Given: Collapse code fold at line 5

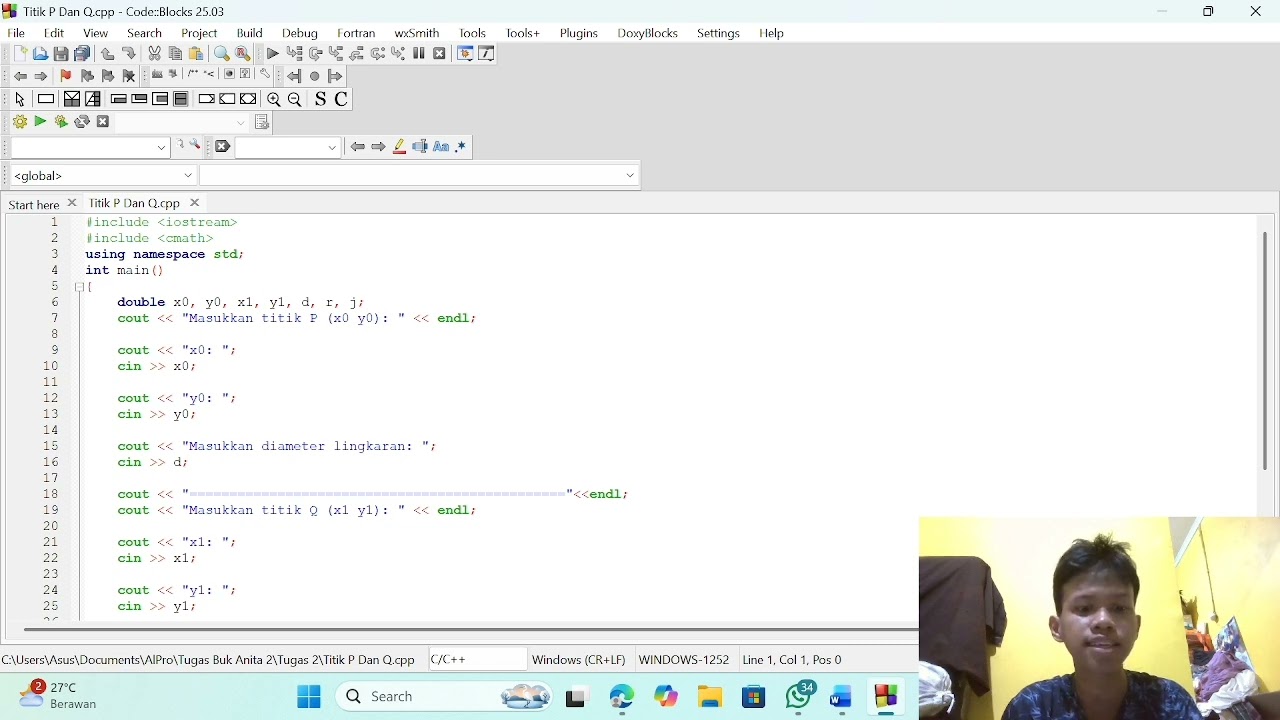Looking at the screenshot, I should coord(80,287).
